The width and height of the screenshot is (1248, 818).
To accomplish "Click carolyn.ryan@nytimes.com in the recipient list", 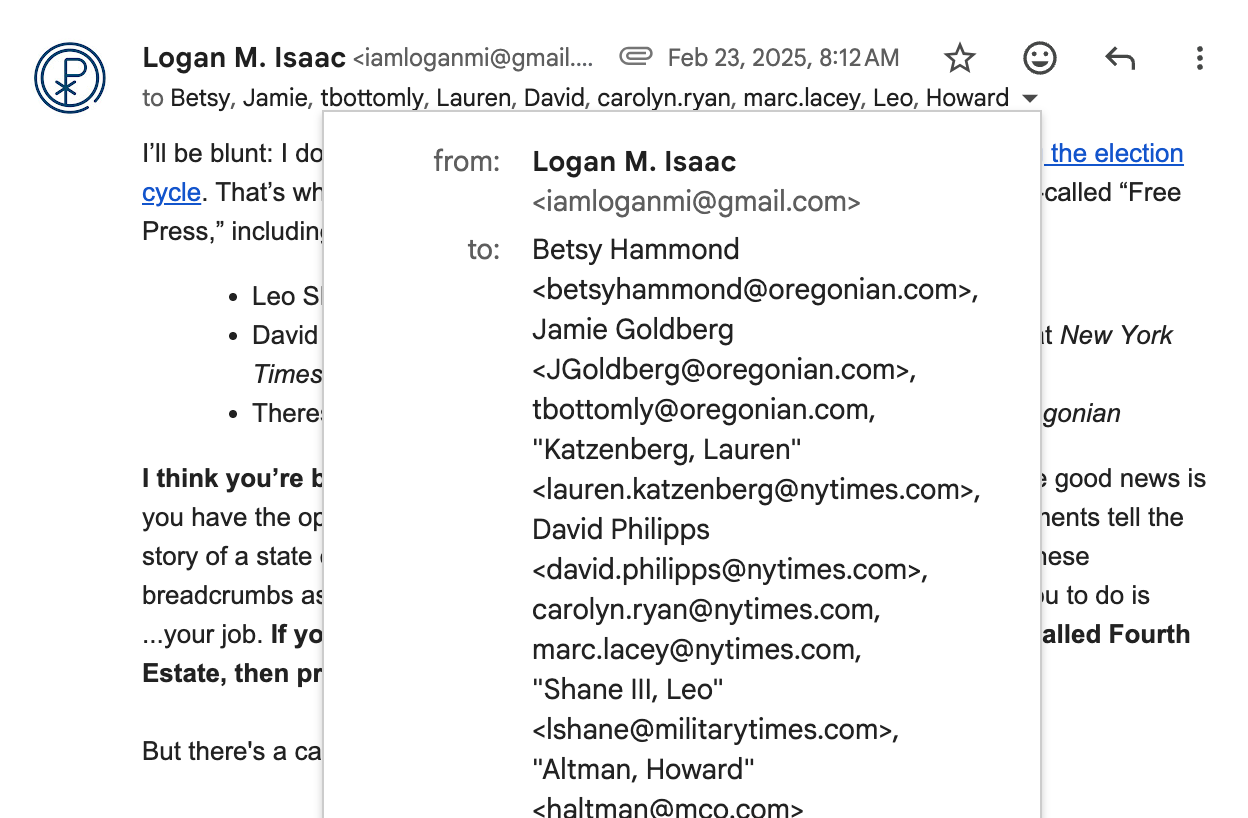I will [x=706, y=610].
